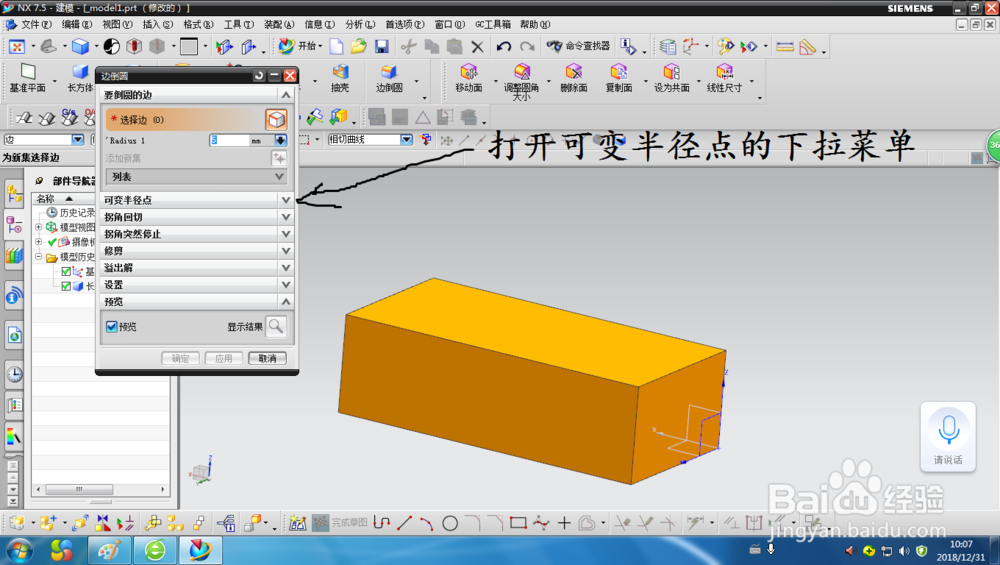The height and width of the screenshot is (565, 1000).
Task: Toggle the Preview (预览) checkbox
Action: (112, 327)
